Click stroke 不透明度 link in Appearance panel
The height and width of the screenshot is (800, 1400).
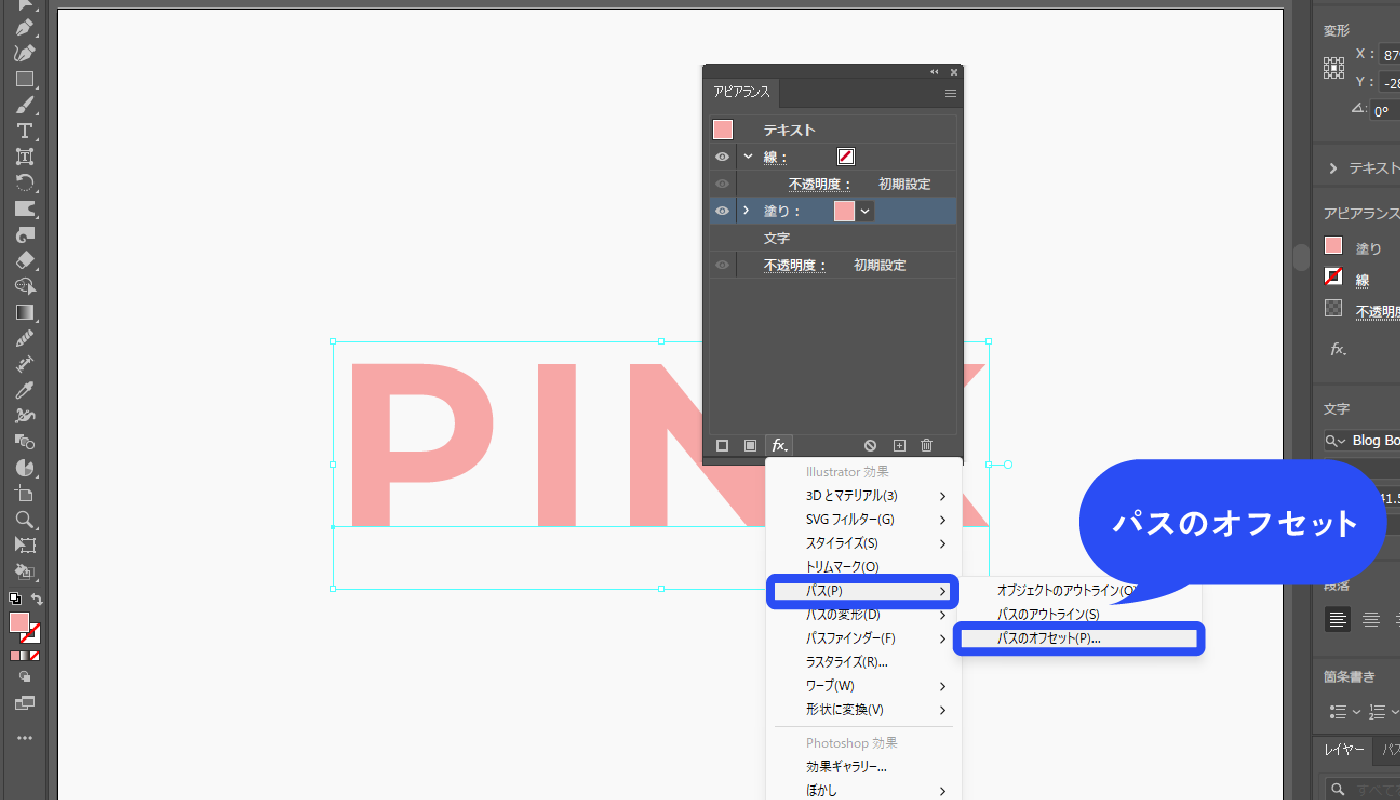pyautogui.click(x=819, y=184)
